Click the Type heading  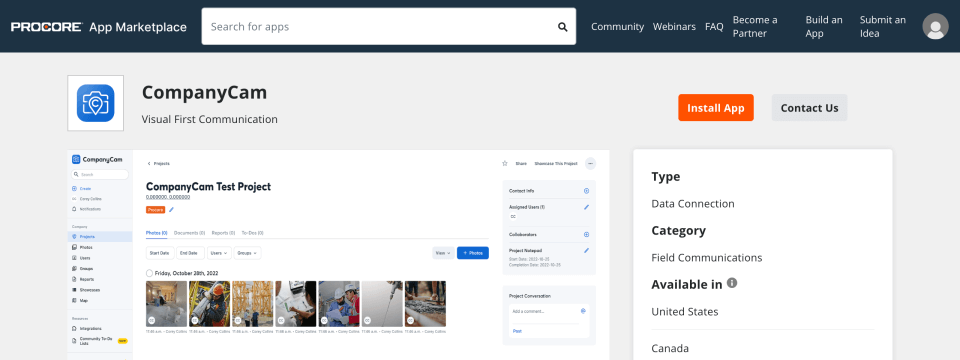click(666, 176)
